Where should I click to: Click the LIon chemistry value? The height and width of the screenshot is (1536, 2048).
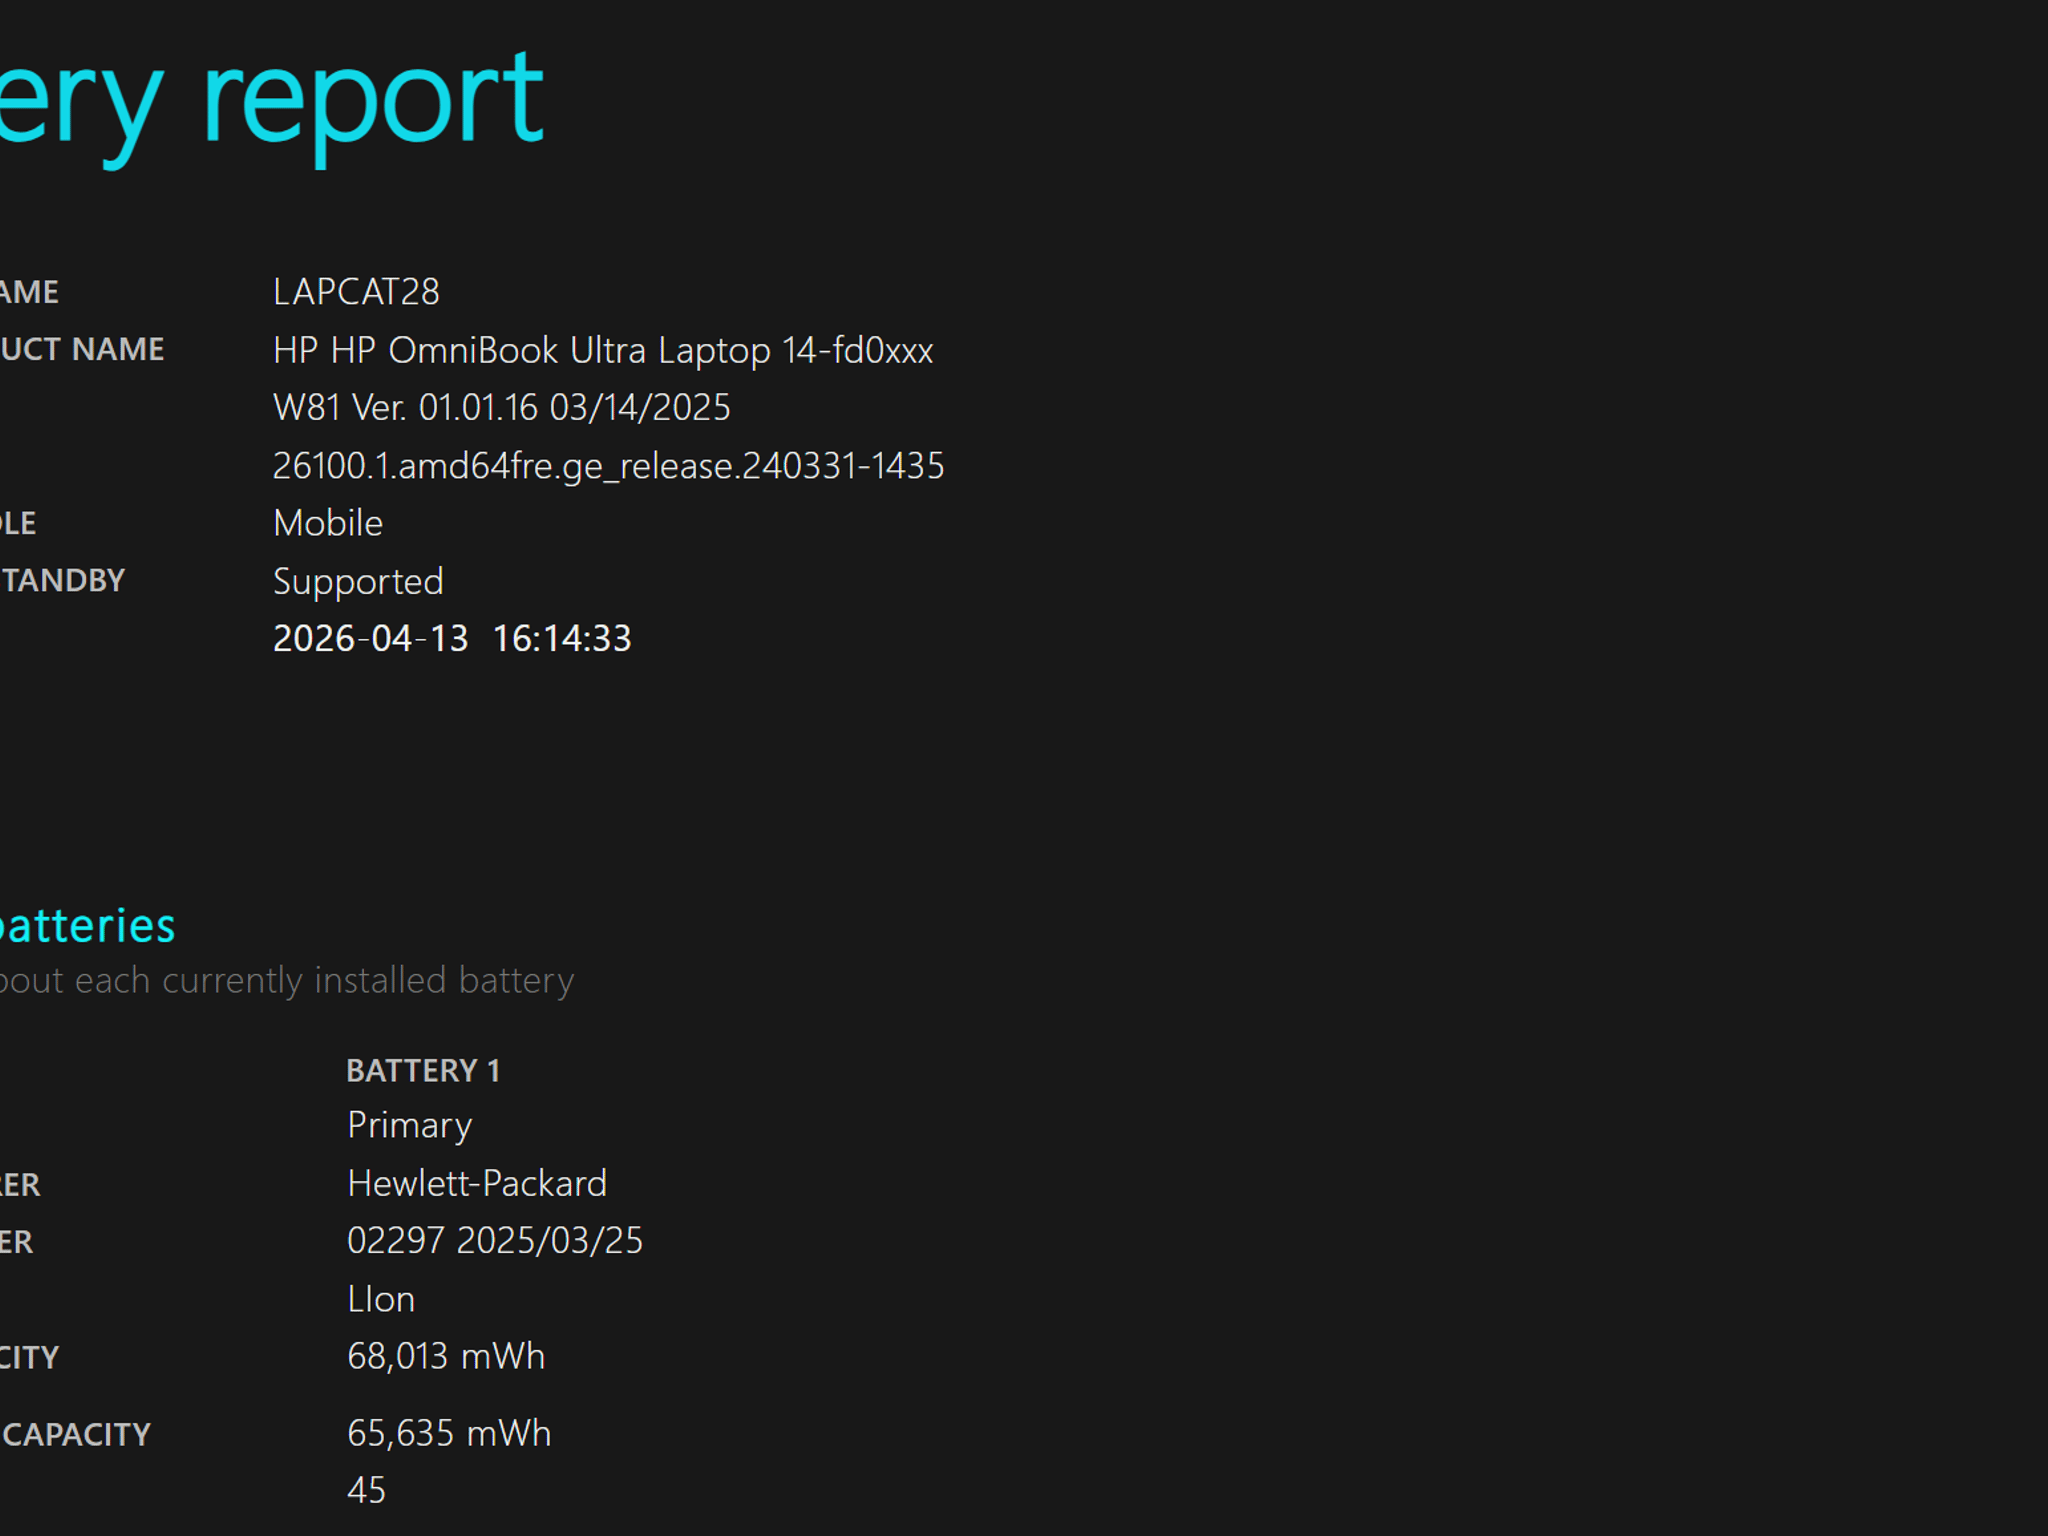381,1300
